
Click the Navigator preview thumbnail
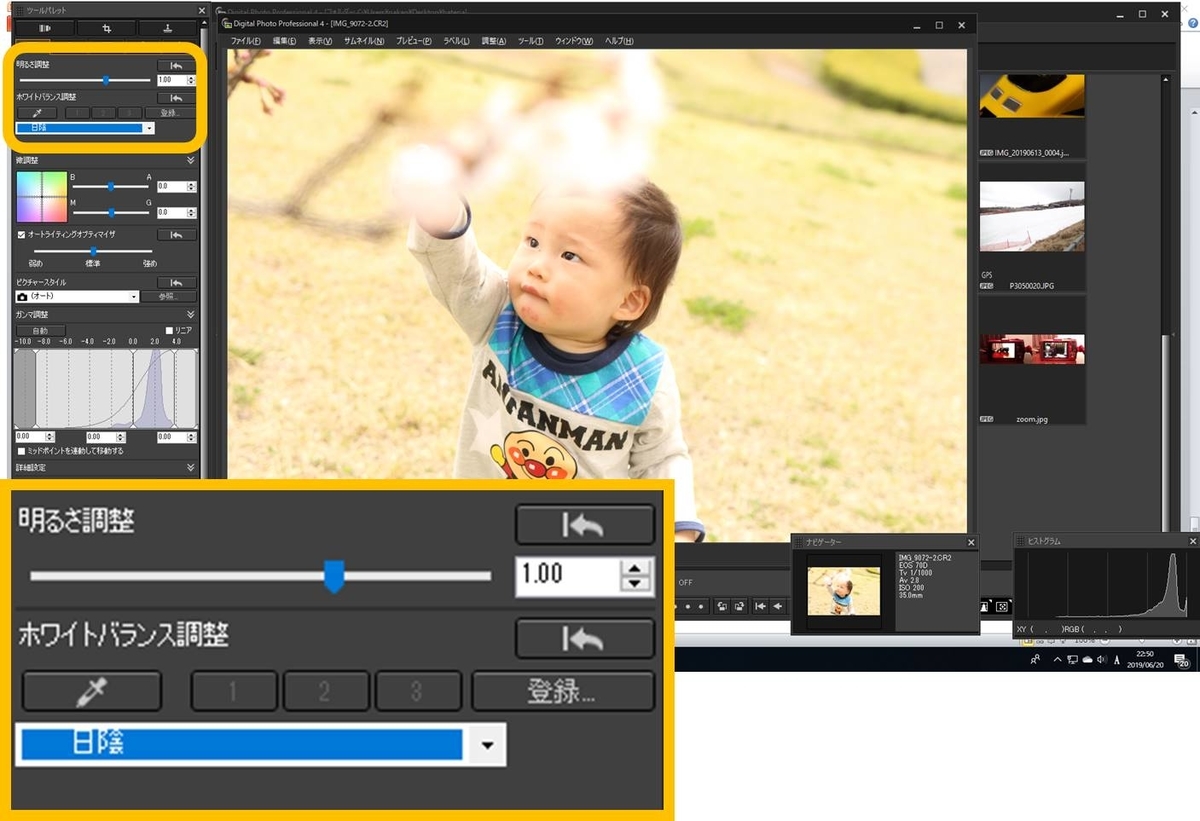pyautogui.click(x=844, y=592)
